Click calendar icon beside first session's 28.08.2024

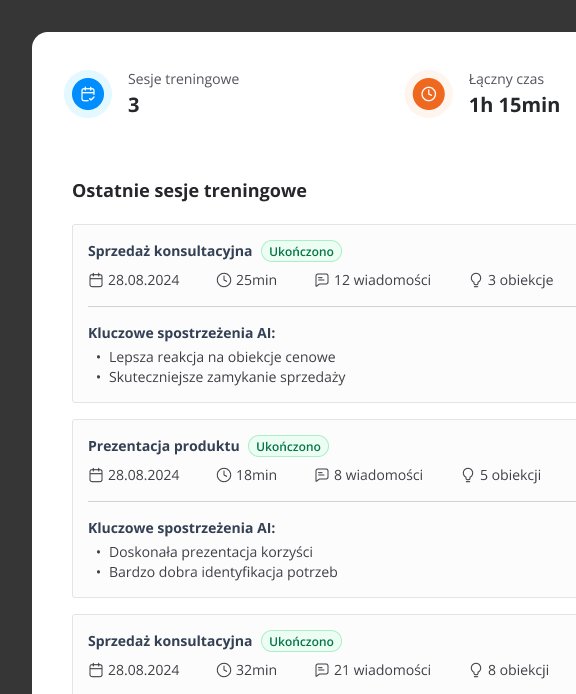click(96, 280)
